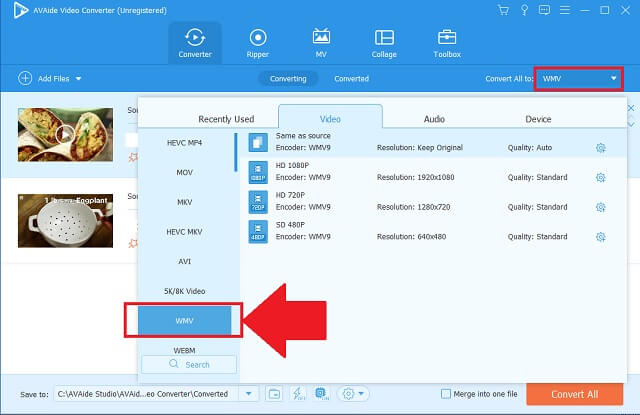Select HEVC MP4 format
Image resolution: width=640 pixels, height=415 pixels.
pyautogui.click(x=184, y=143)
